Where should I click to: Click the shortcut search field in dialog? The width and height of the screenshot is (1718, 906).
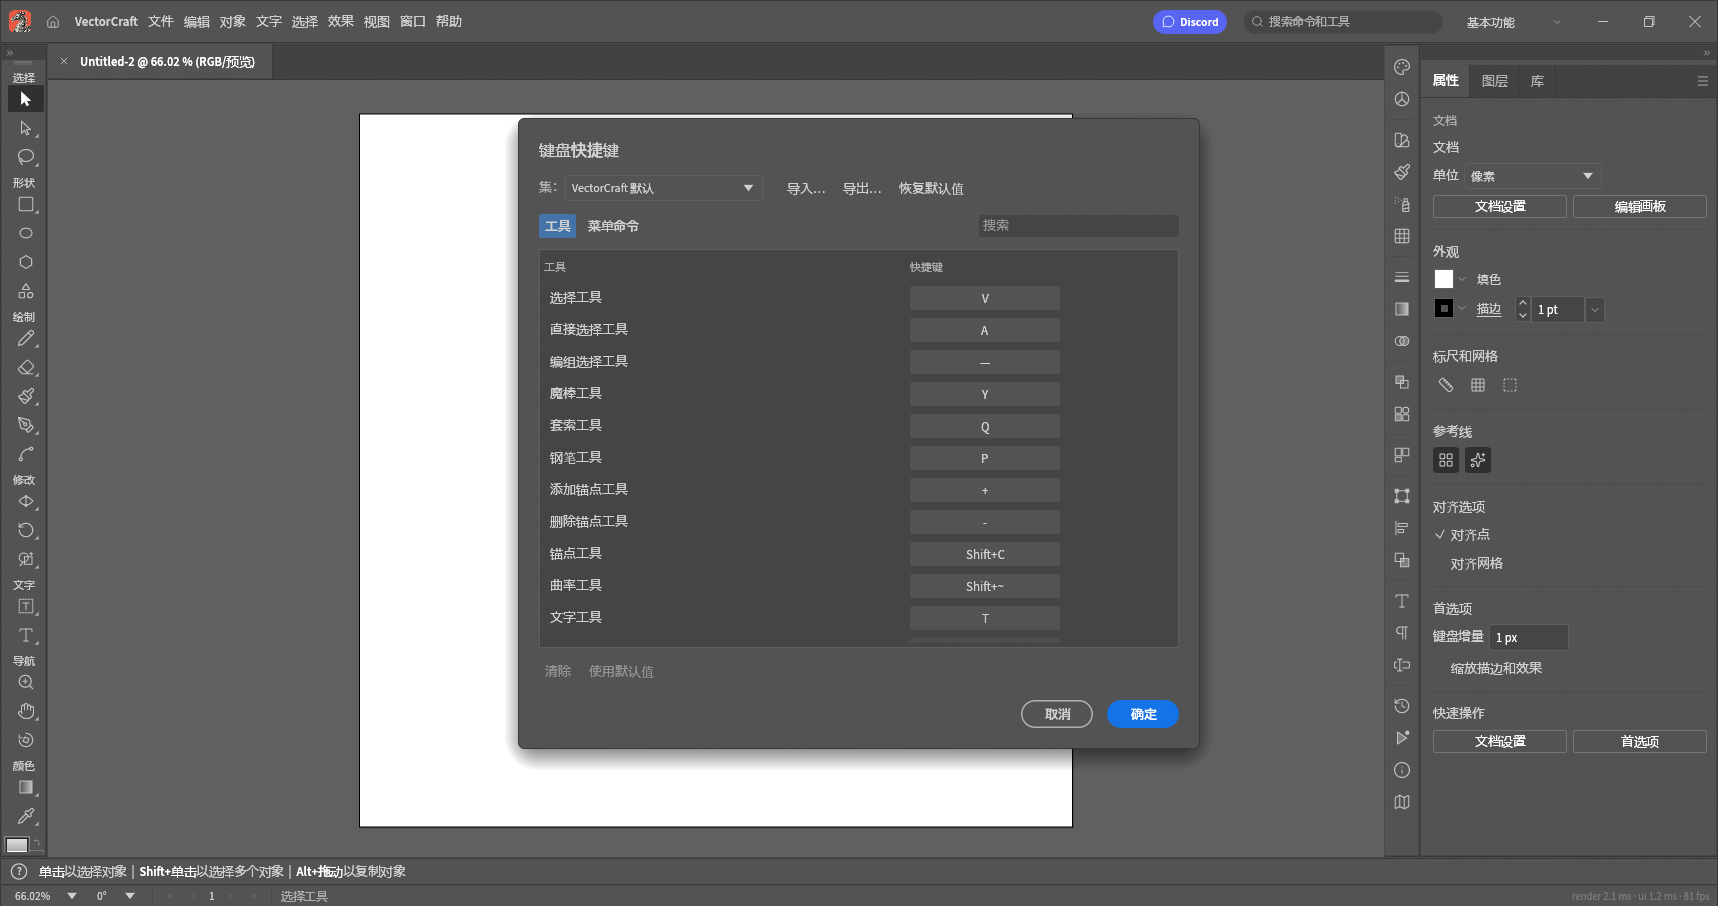(x=1078, y=226)
